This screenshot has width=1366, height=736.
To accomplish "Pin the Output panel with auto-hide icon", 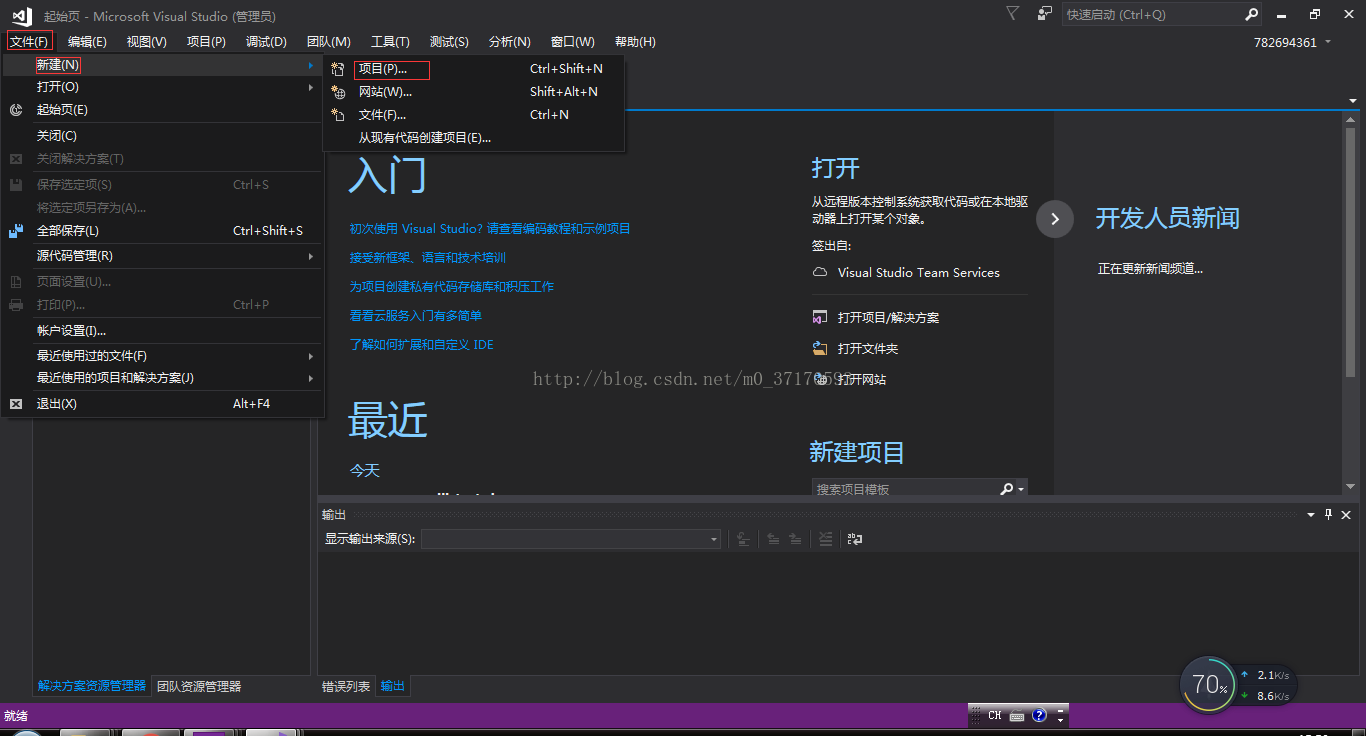I will [1328, 514].
